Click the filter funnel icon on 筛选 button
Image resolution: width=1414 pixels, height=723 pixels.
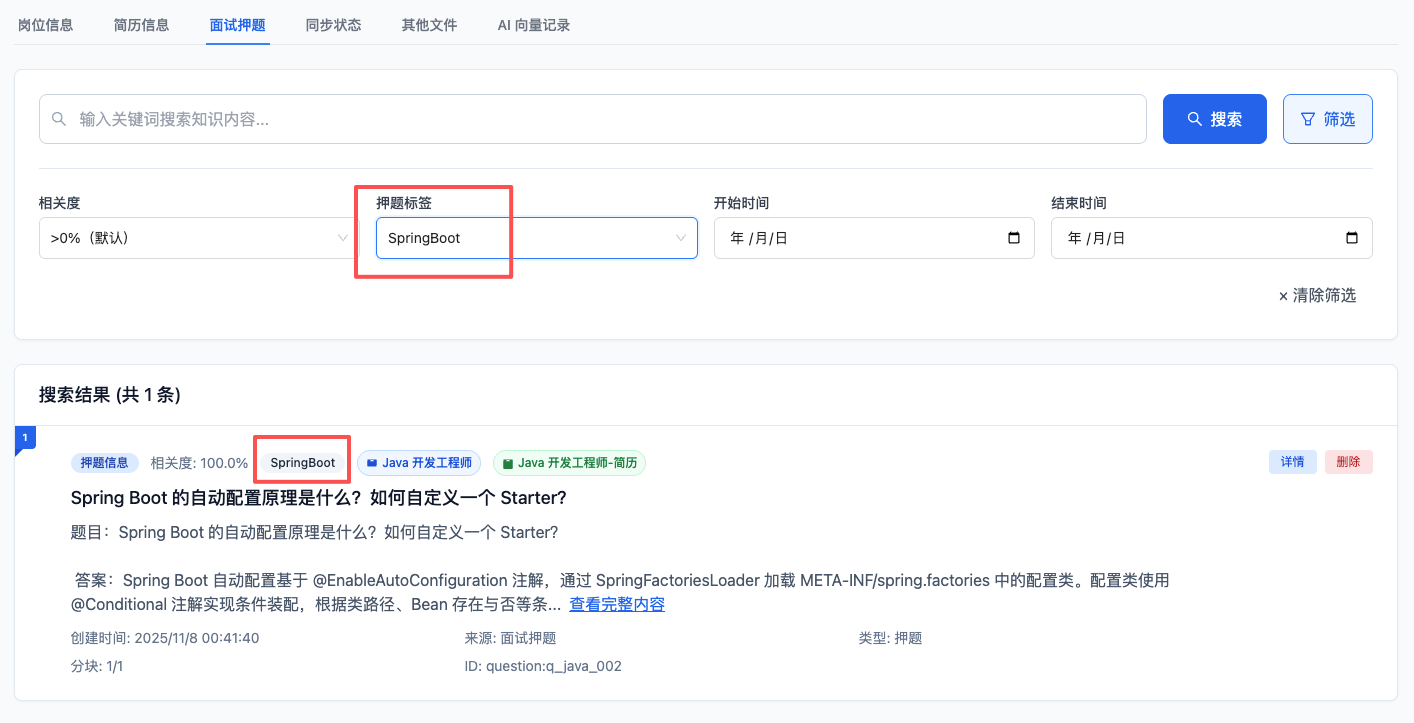1308,118
